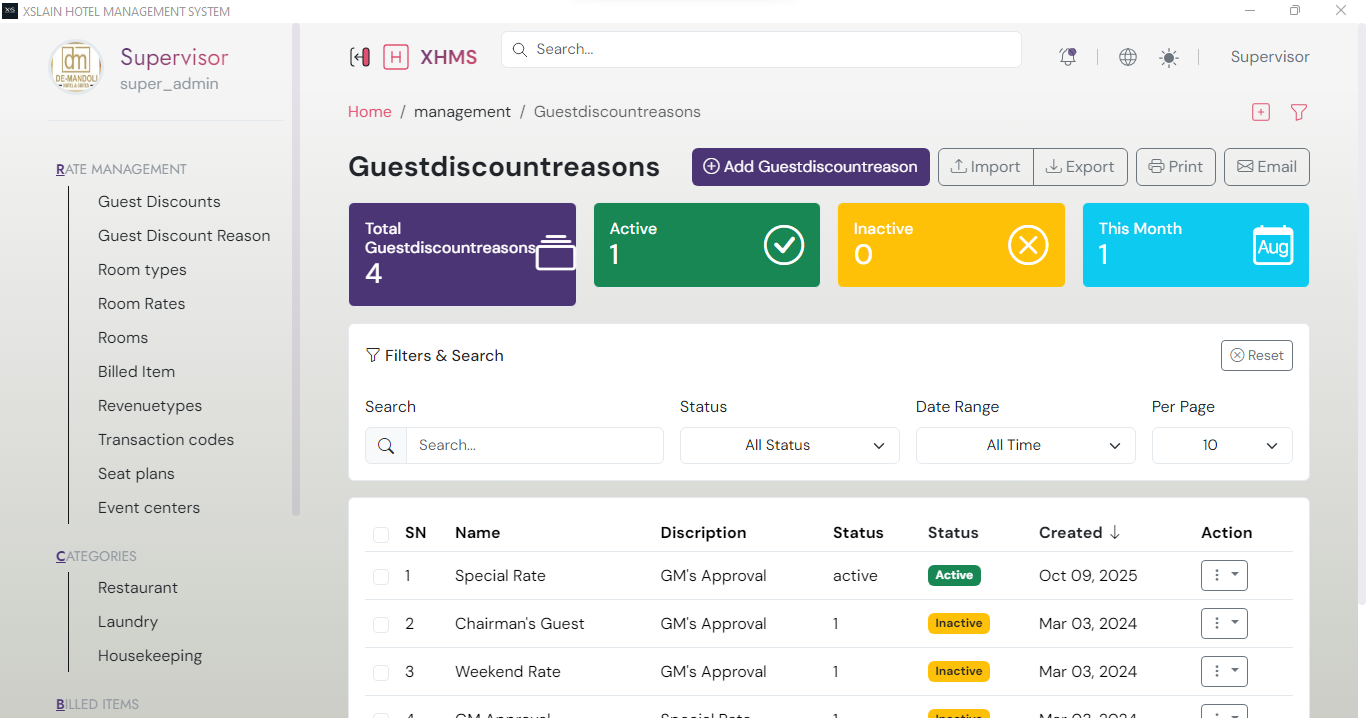Image resolution: width=1366 pixels, height=718 pixels.
Task: Select Guest Discounts in the sidebar menu
Action: (x=159, y=201)
